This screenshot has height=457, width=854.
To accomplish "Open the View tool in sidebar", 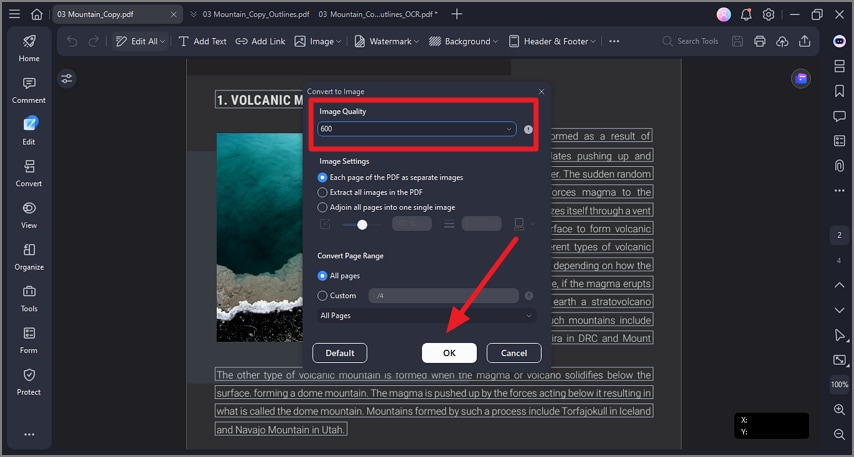I will click(x=29, y=215).
